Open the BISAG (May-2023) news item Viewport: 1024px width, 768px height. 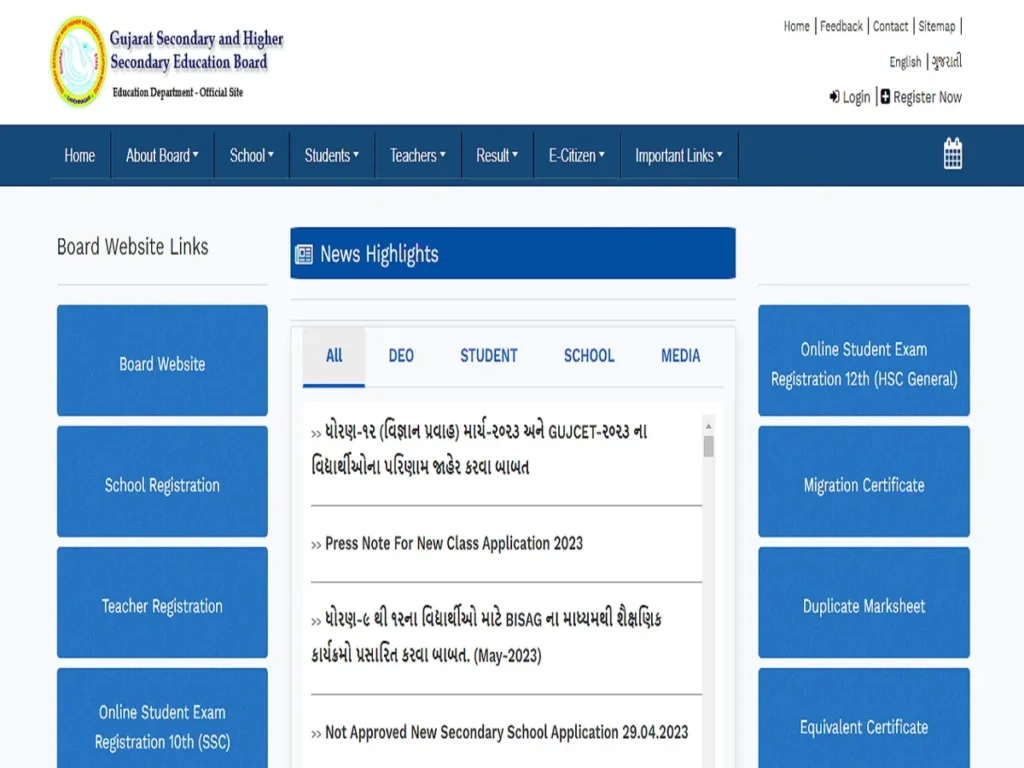point(487,637)
